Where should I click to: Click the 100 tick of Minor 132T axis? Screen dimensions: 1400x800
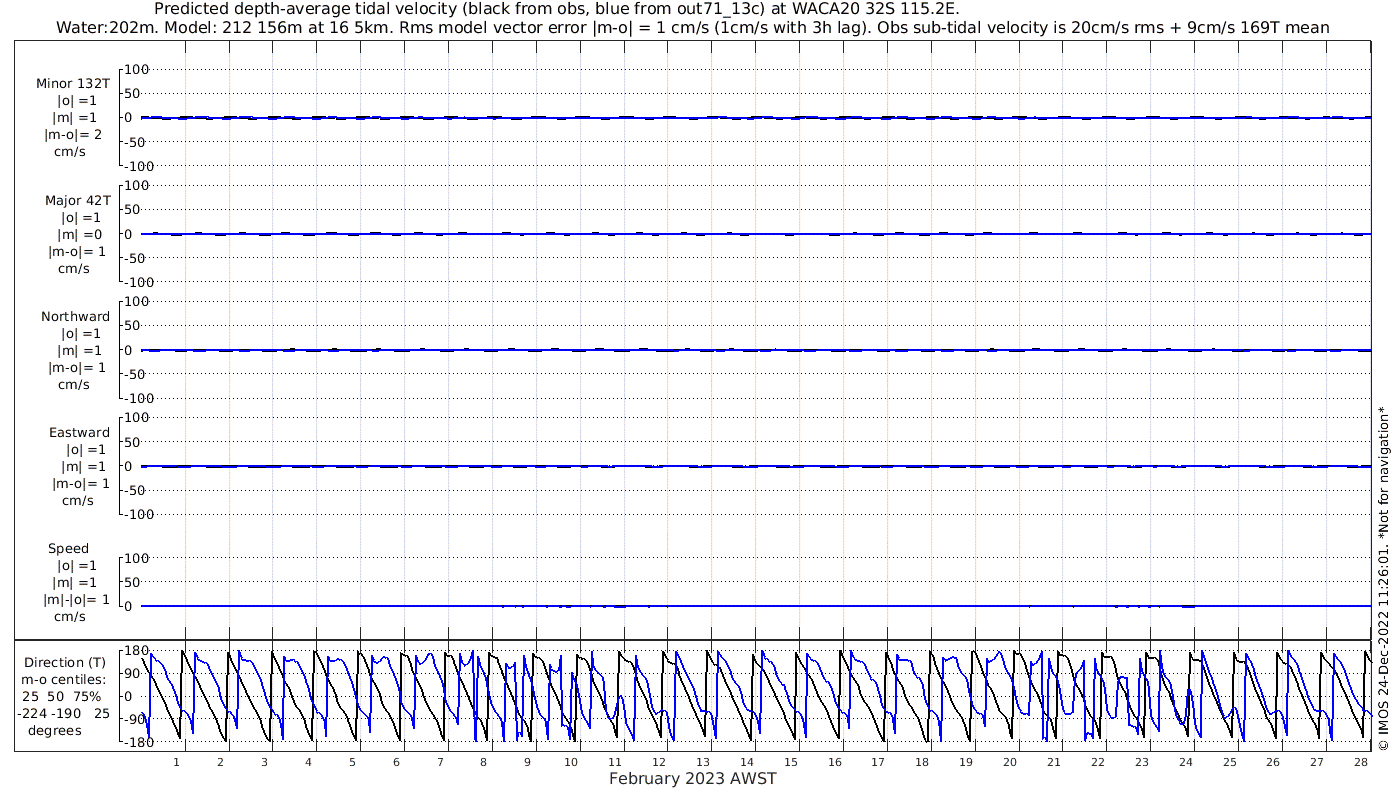pos(136,69)
